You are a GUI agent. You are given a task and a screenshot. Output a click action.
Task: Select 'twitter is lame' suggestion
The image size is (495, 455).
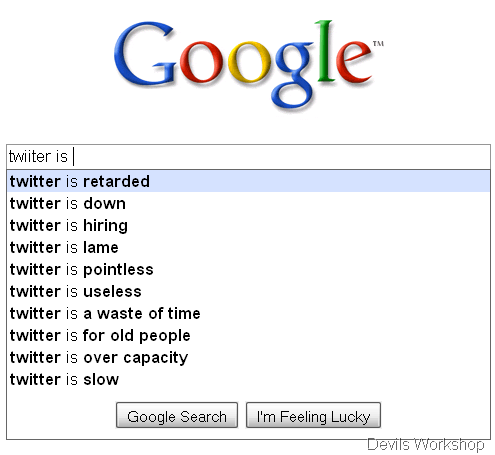coord(248,247)
